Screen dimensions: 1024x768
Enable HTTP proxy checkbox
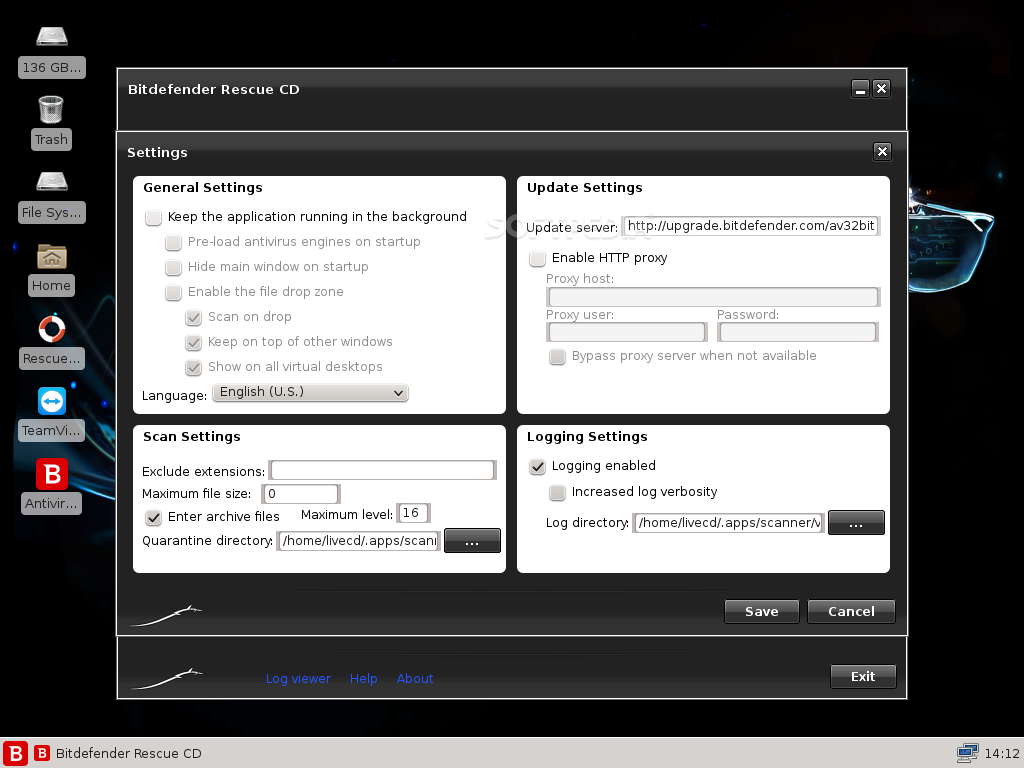click(x=537, y=259)
